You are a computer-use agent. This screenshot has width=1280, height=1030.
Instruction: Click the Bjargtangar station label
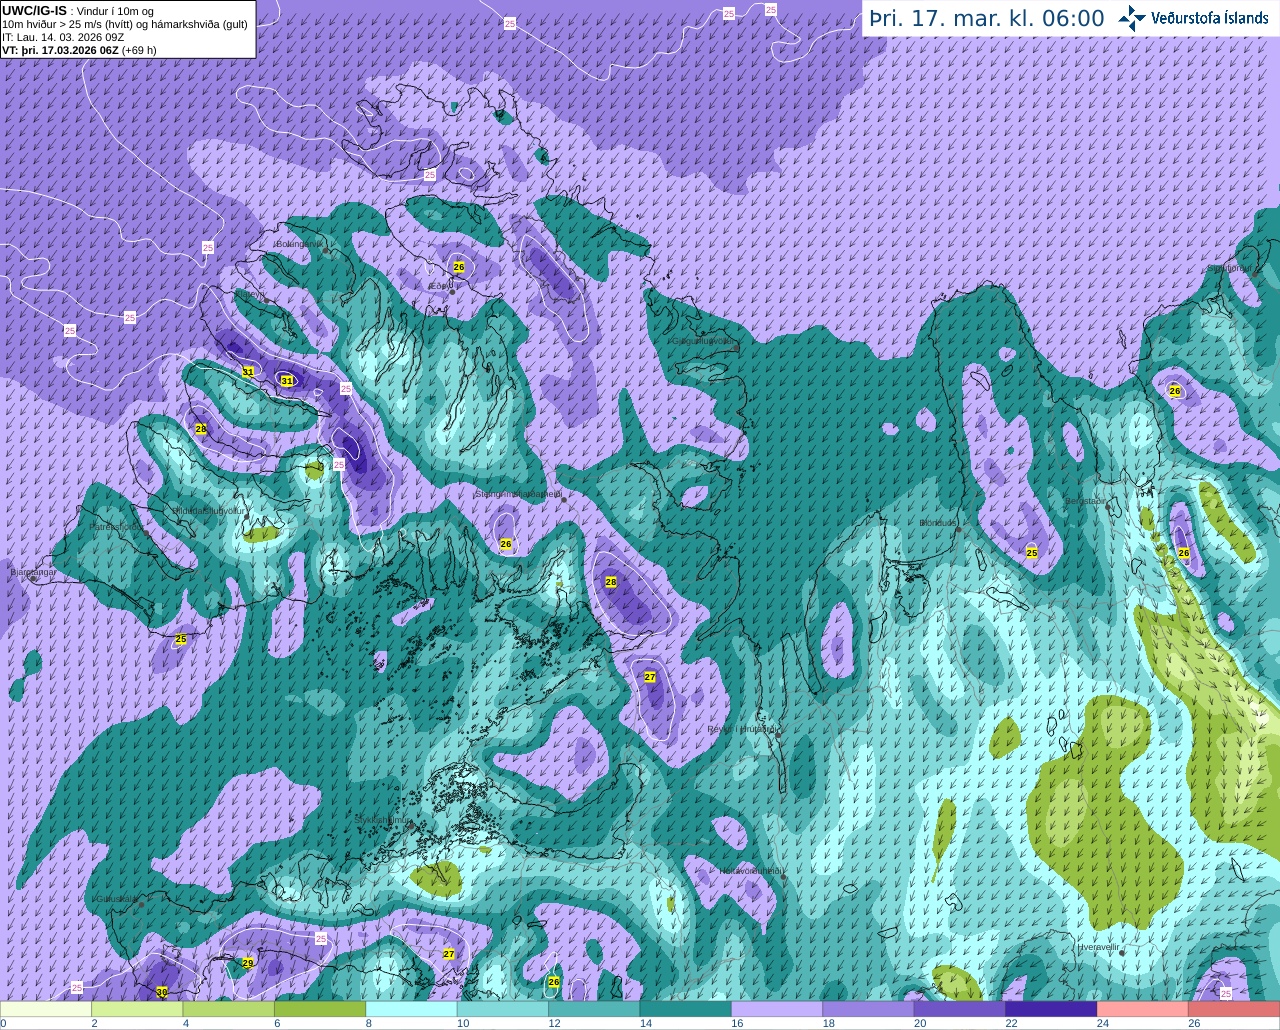tap(33, 572)
